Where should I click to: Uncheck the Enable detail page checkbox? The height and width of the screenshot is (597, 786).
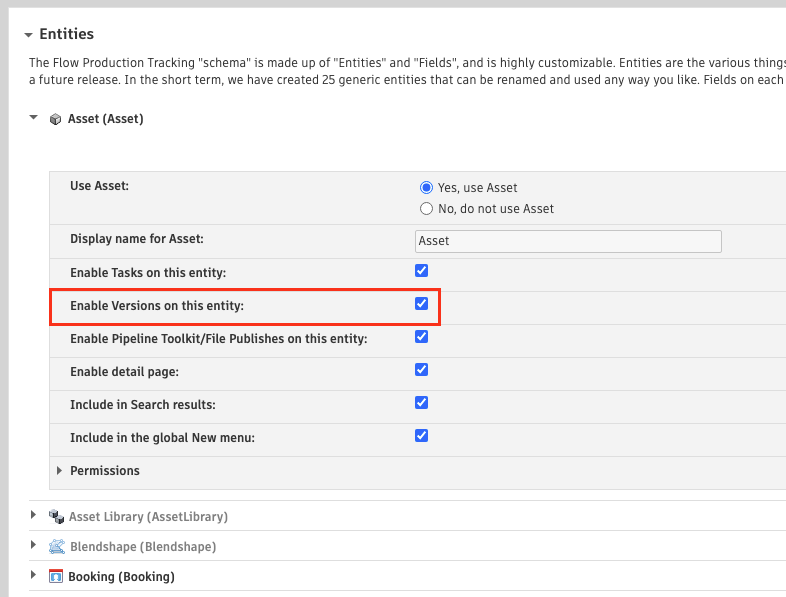(x=422, y=370)
